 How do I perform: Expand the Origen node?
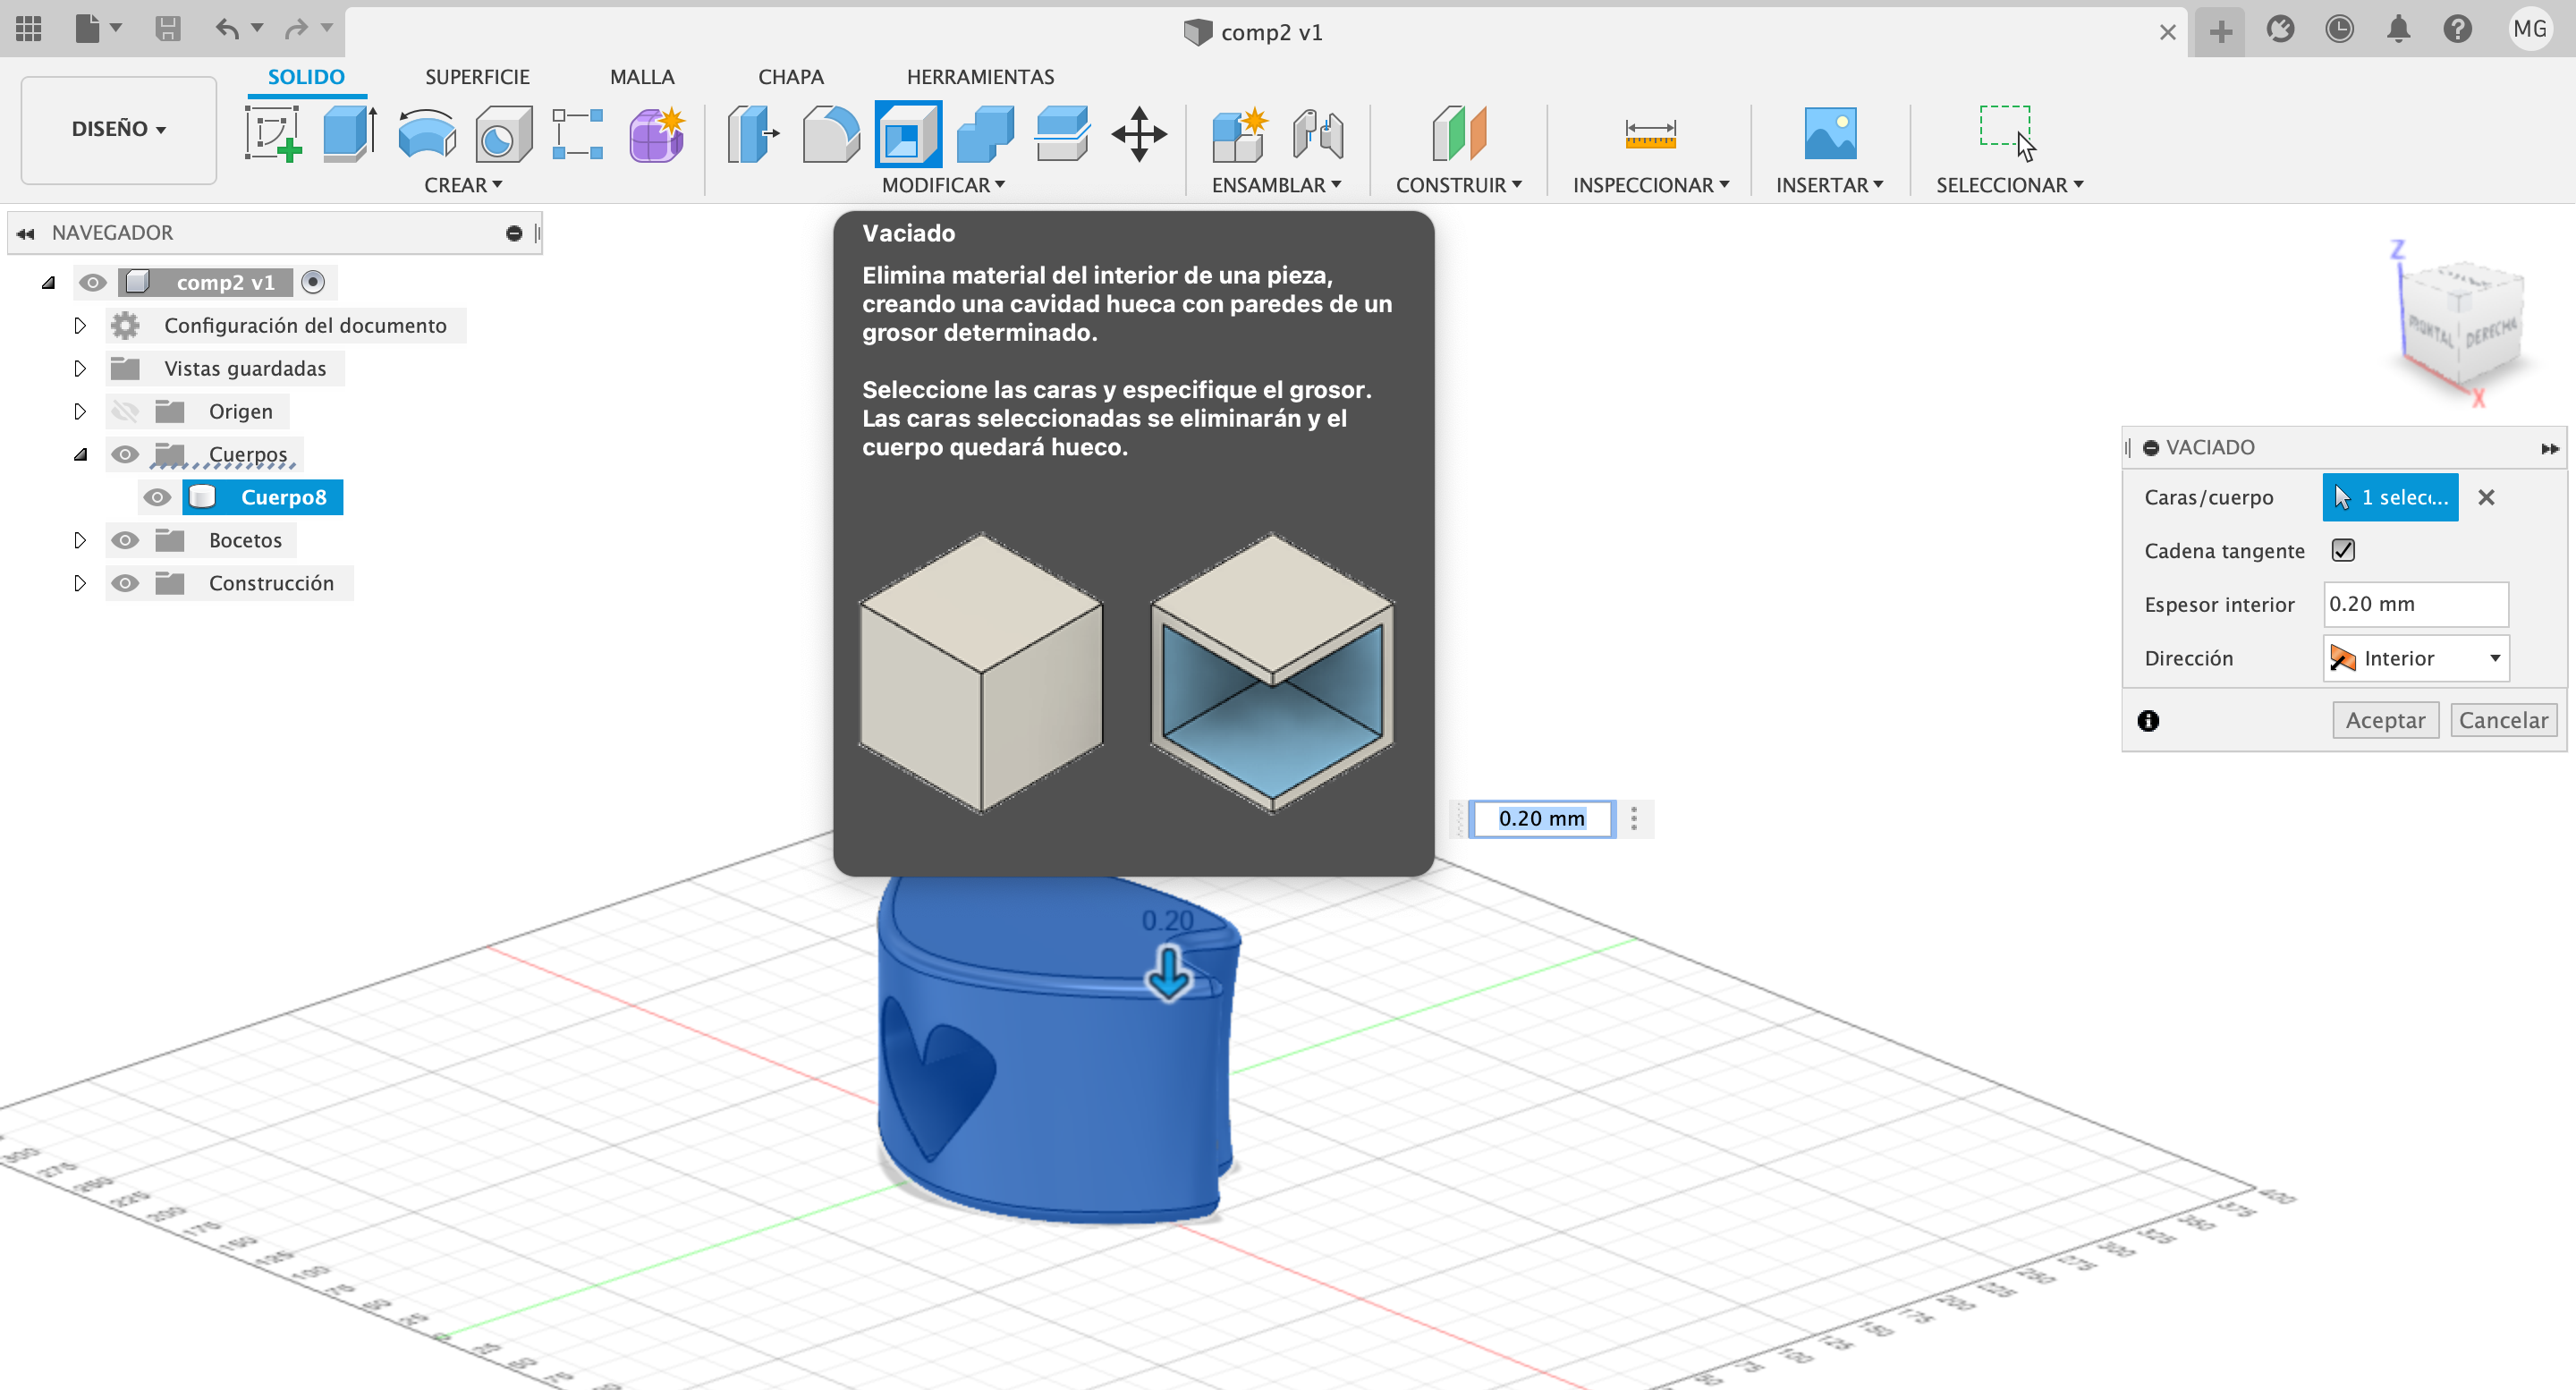coord(80,411)
